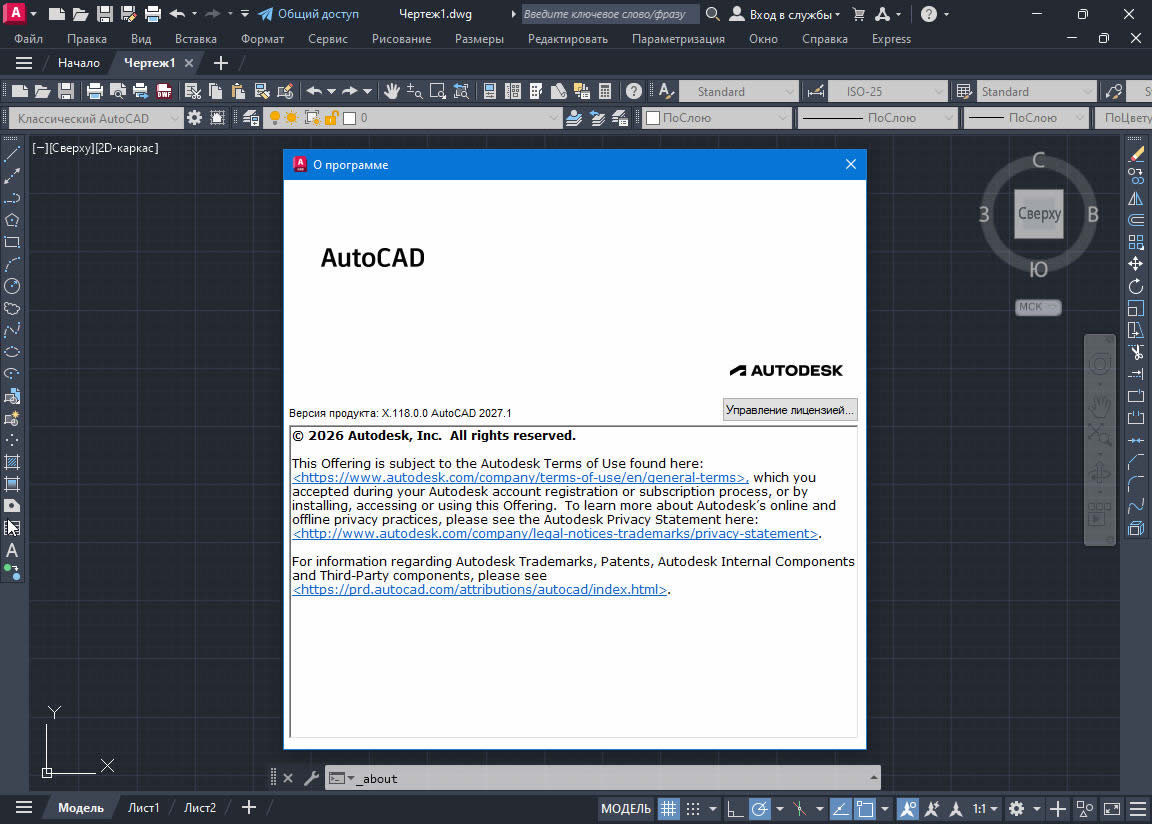Toggle 2D object snap in status bar

pyautogui.click(x=865, y=809)
